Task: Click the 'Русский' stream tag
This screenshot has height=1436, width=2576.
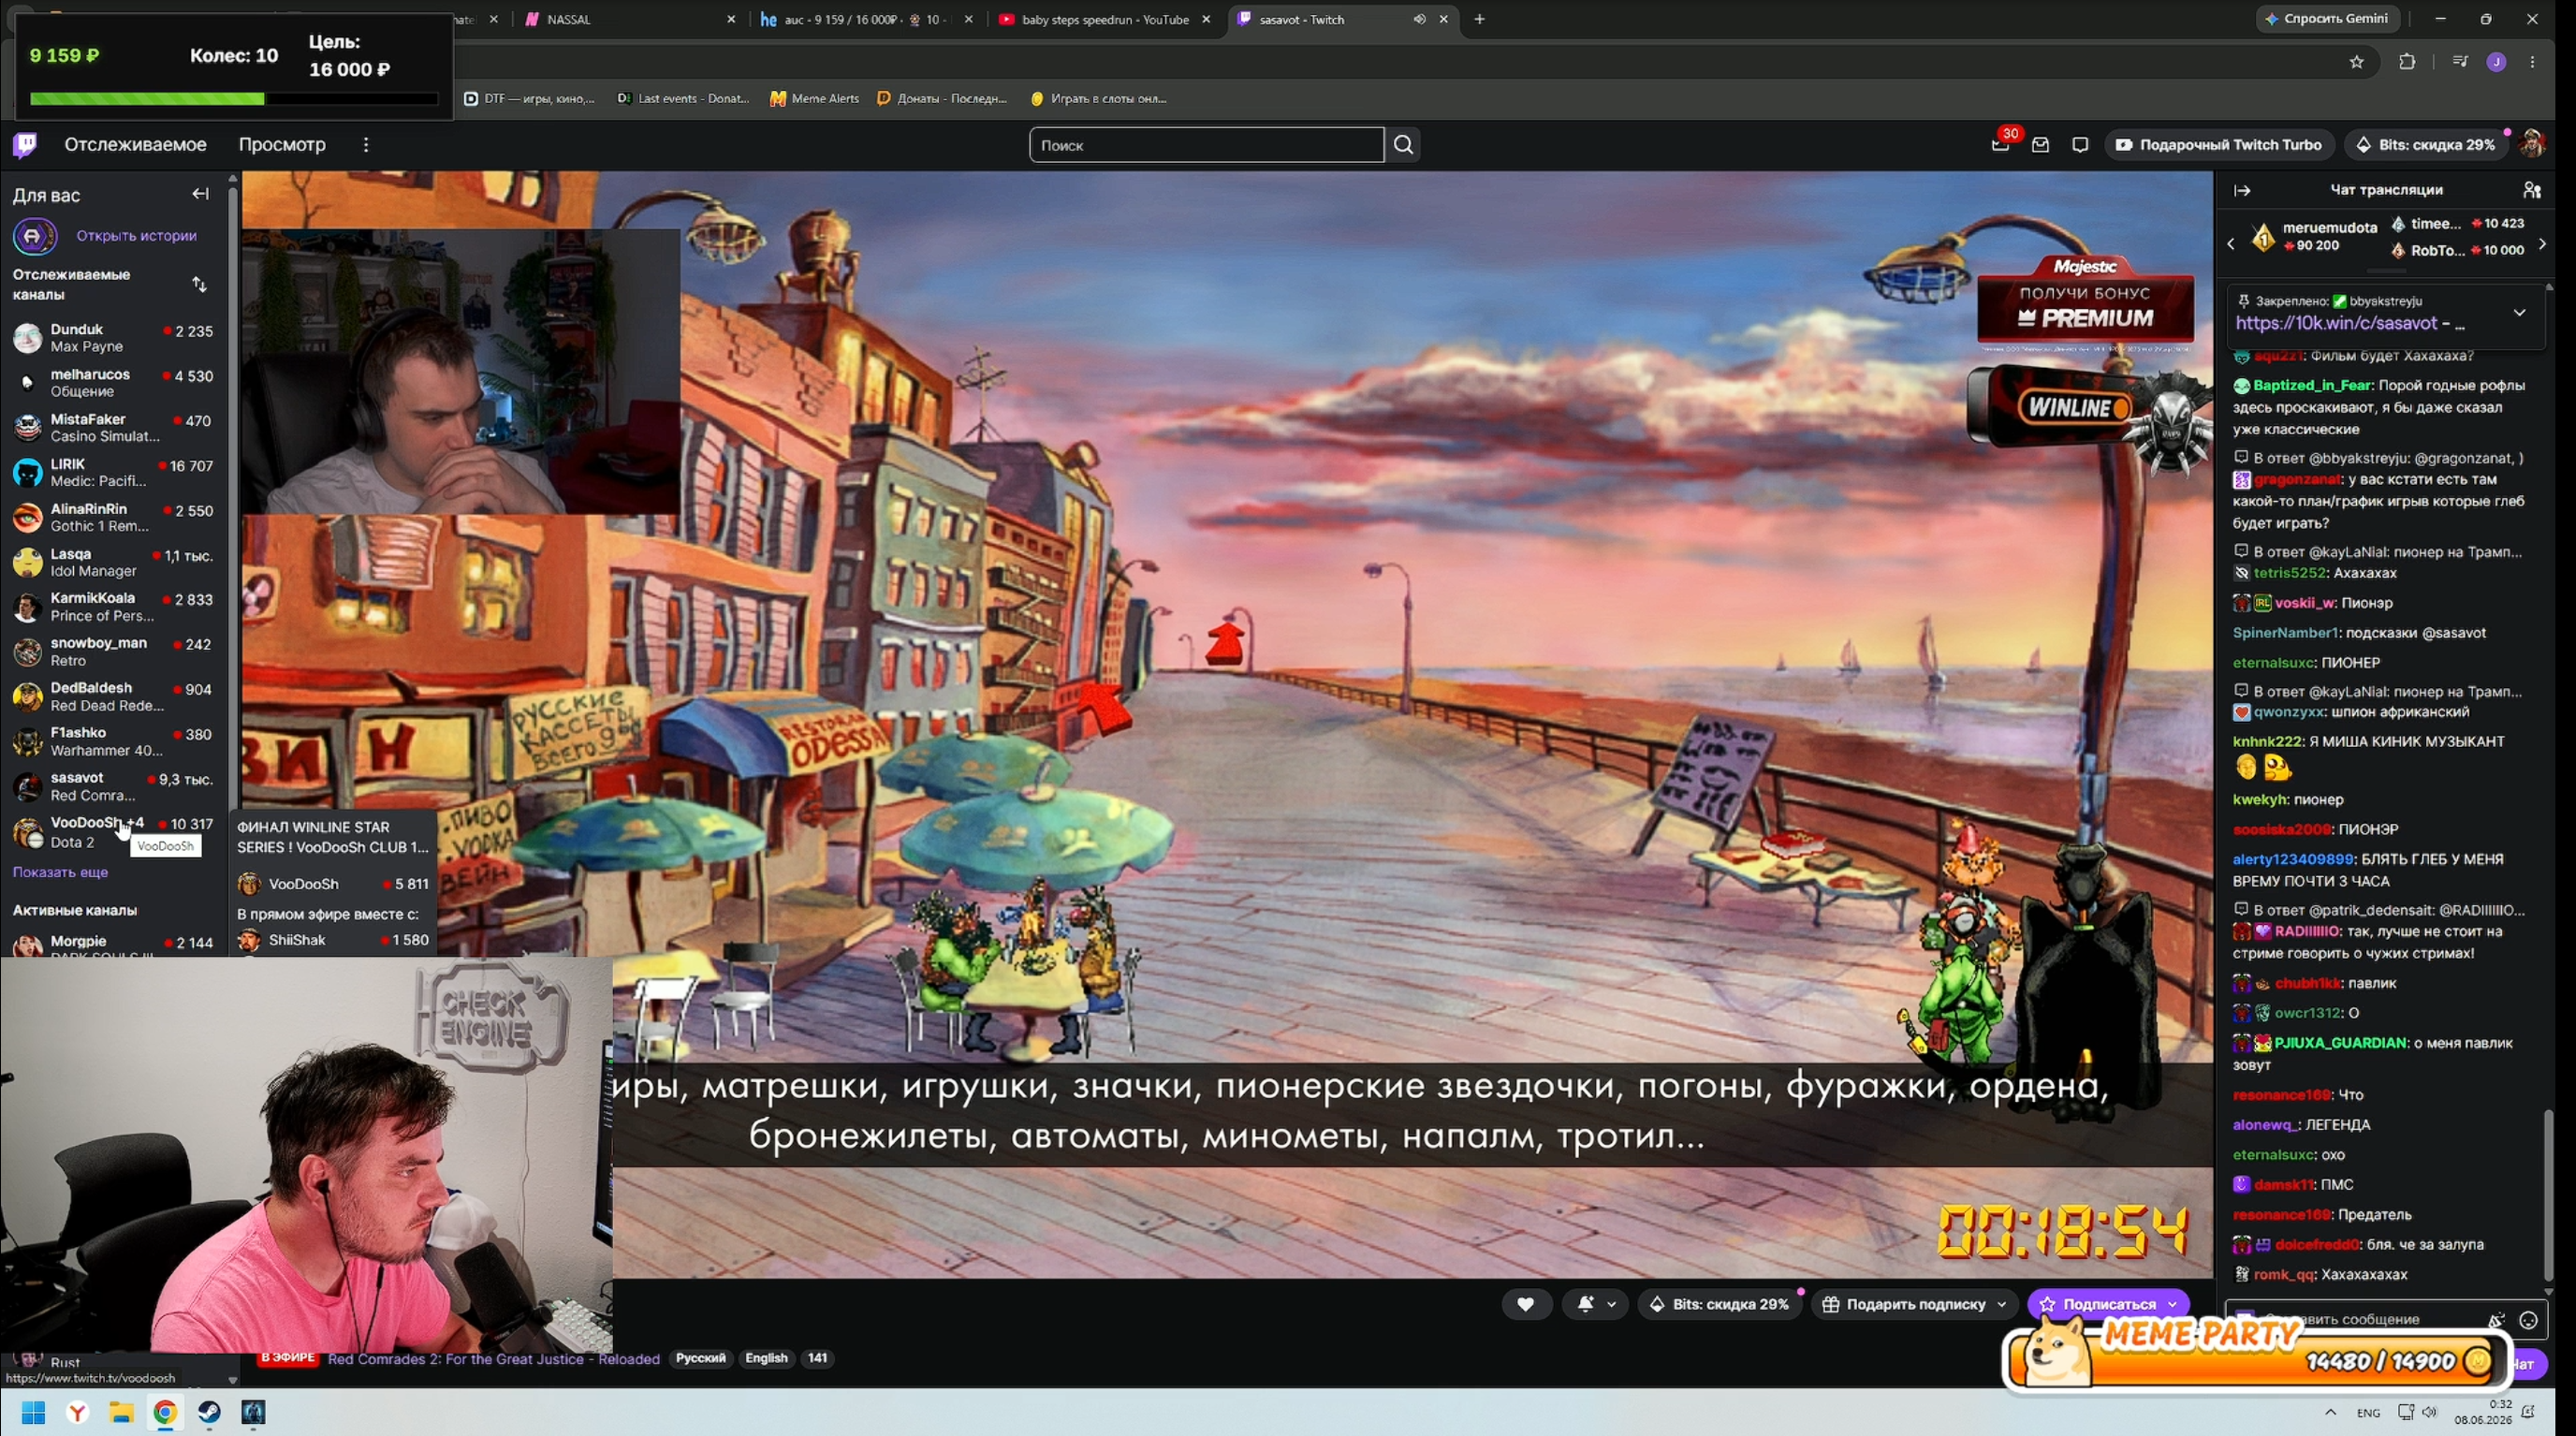Action: (x=700, y=1358)
